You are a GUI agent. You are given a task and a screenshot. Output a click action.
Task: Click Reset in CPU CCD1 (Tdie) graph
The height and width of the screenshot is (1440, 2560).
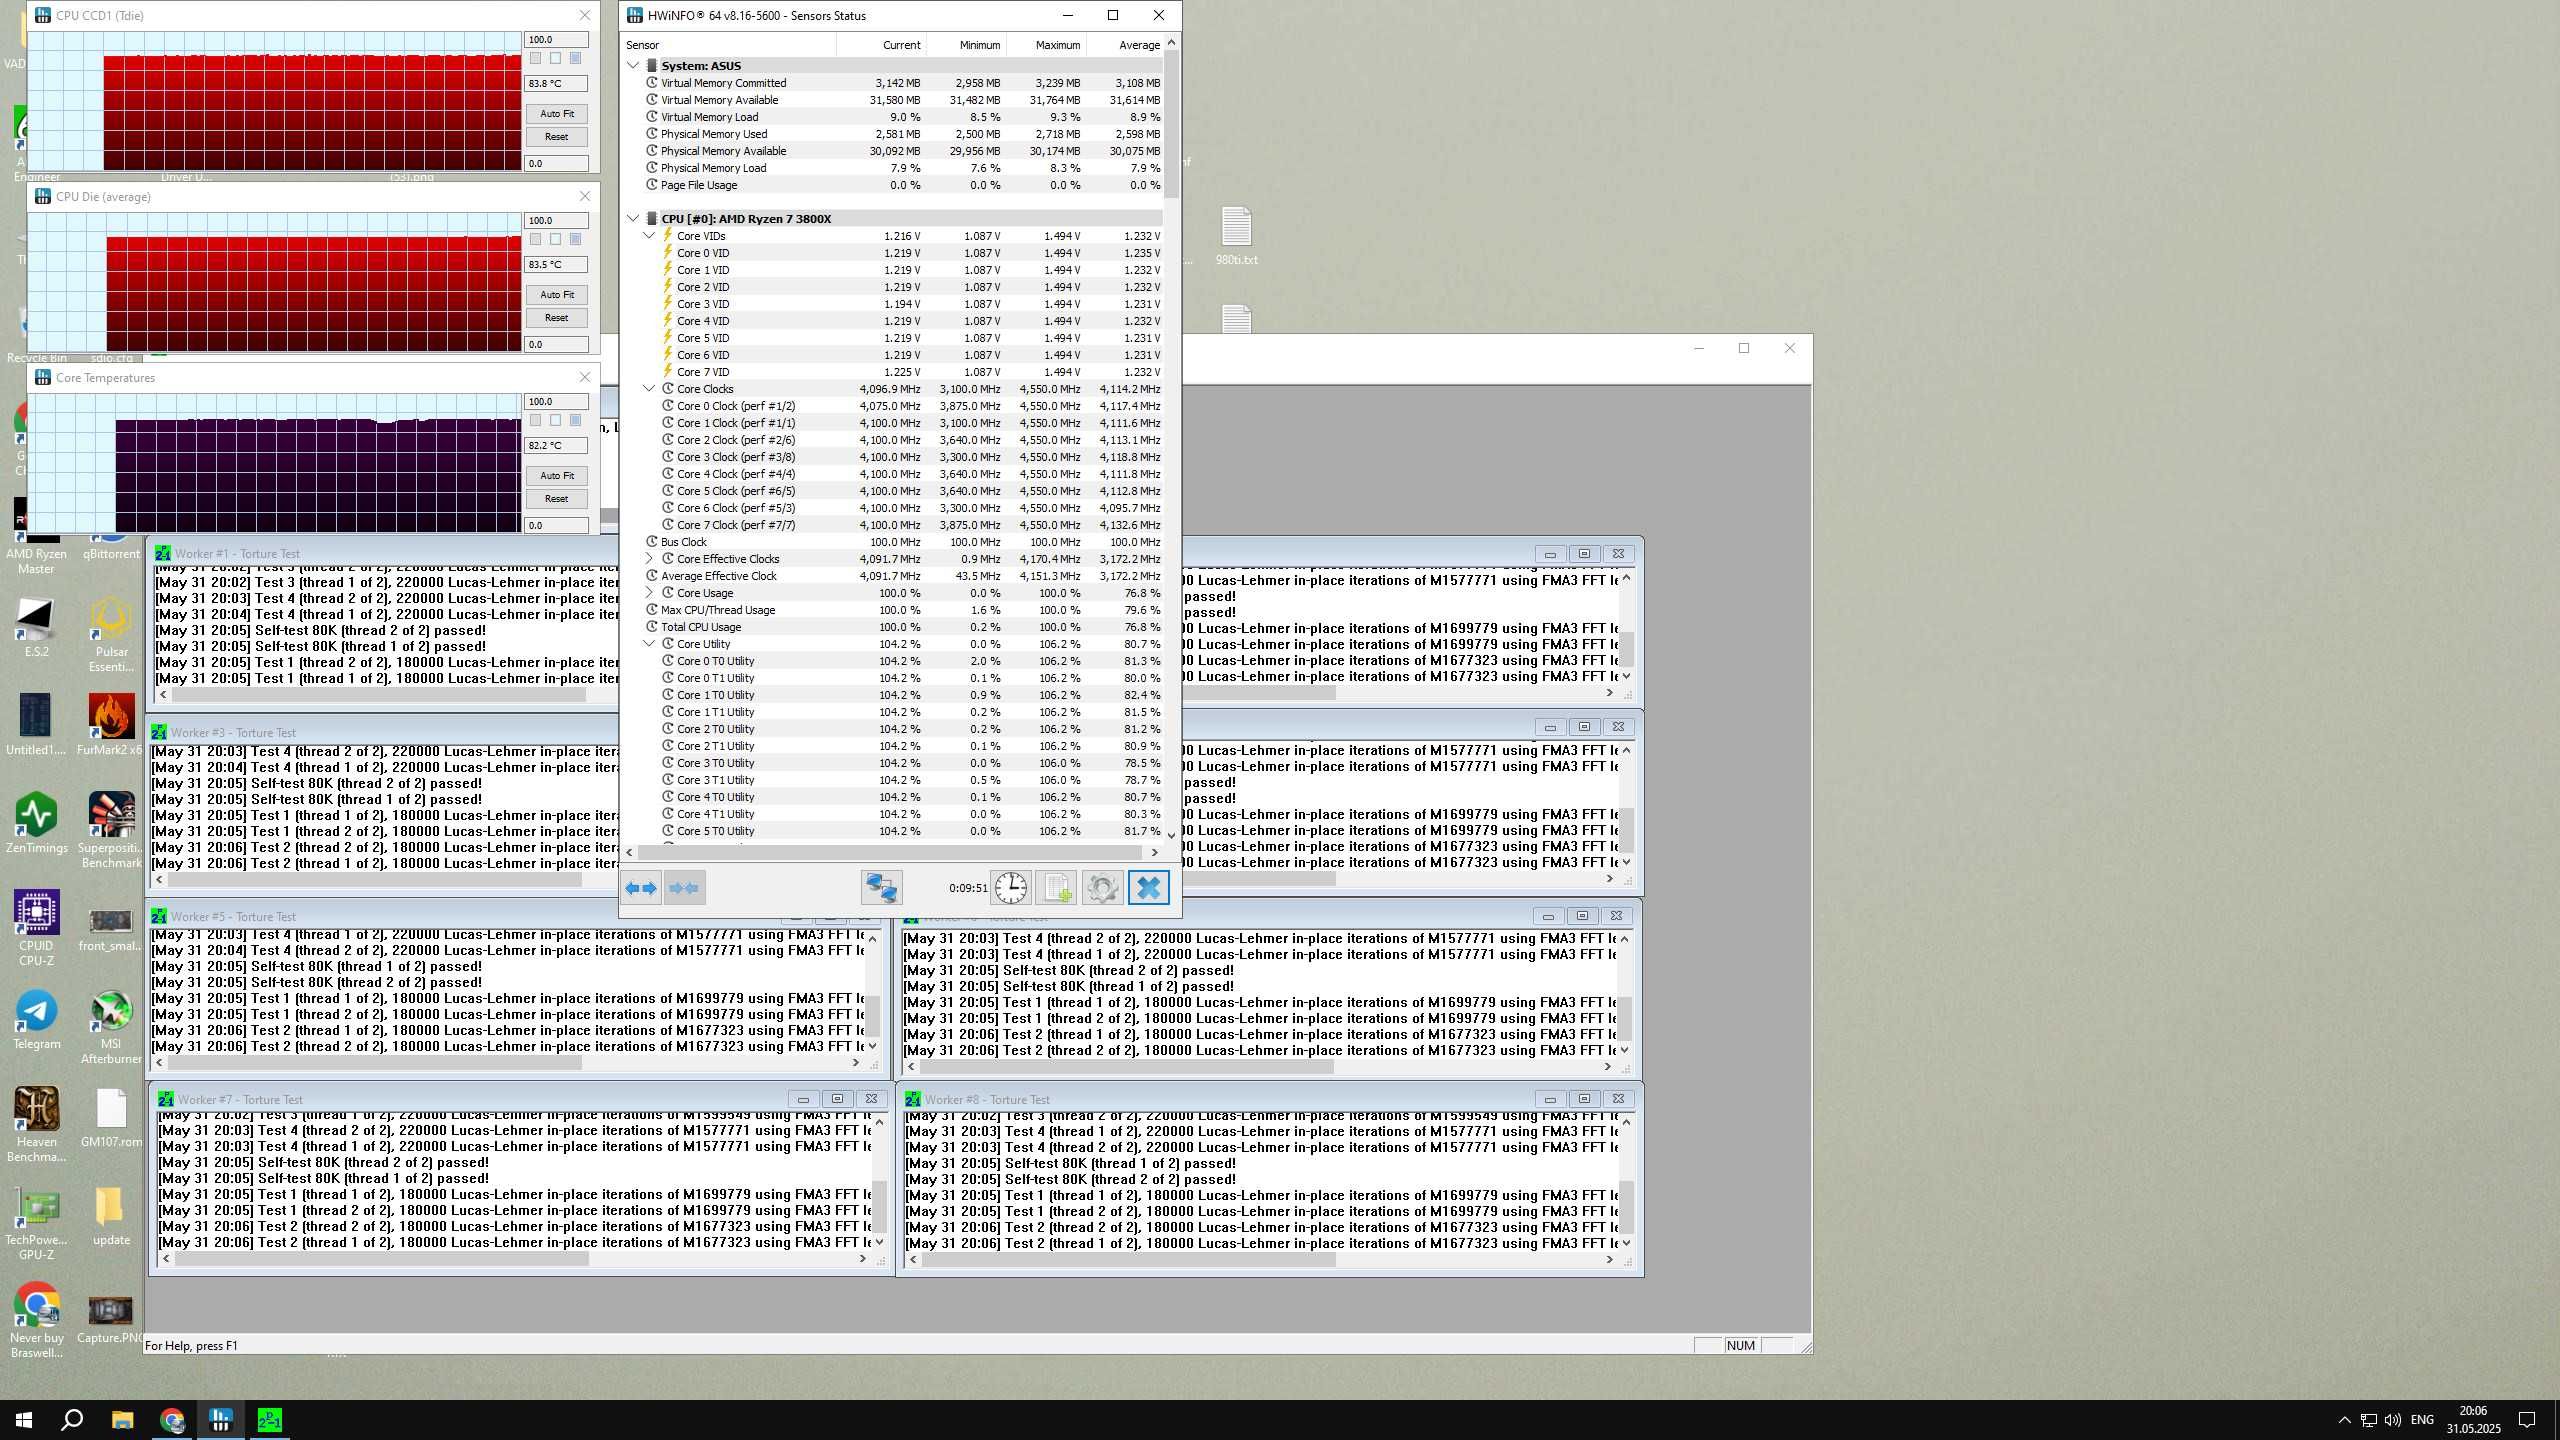(x=557, y=137)
